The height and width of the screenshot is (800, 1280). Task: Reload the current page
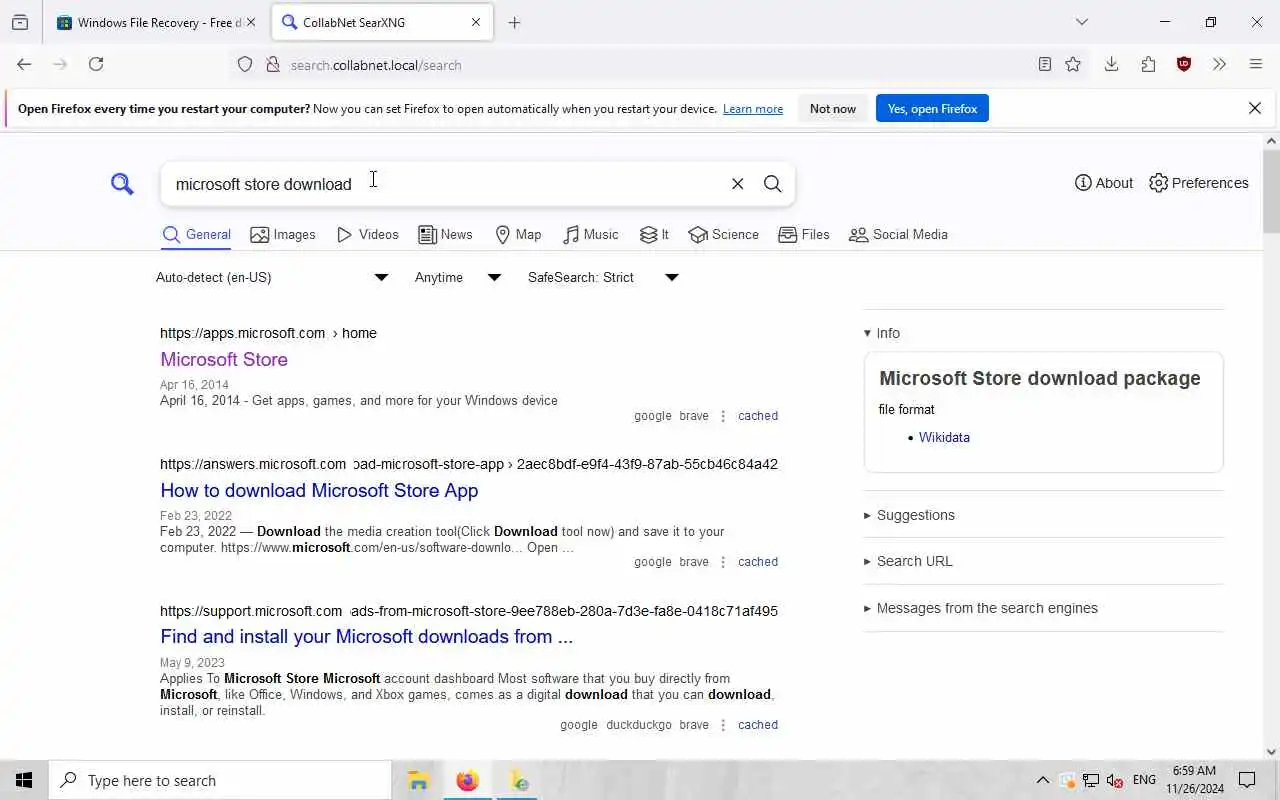click(x=96, y=64)
